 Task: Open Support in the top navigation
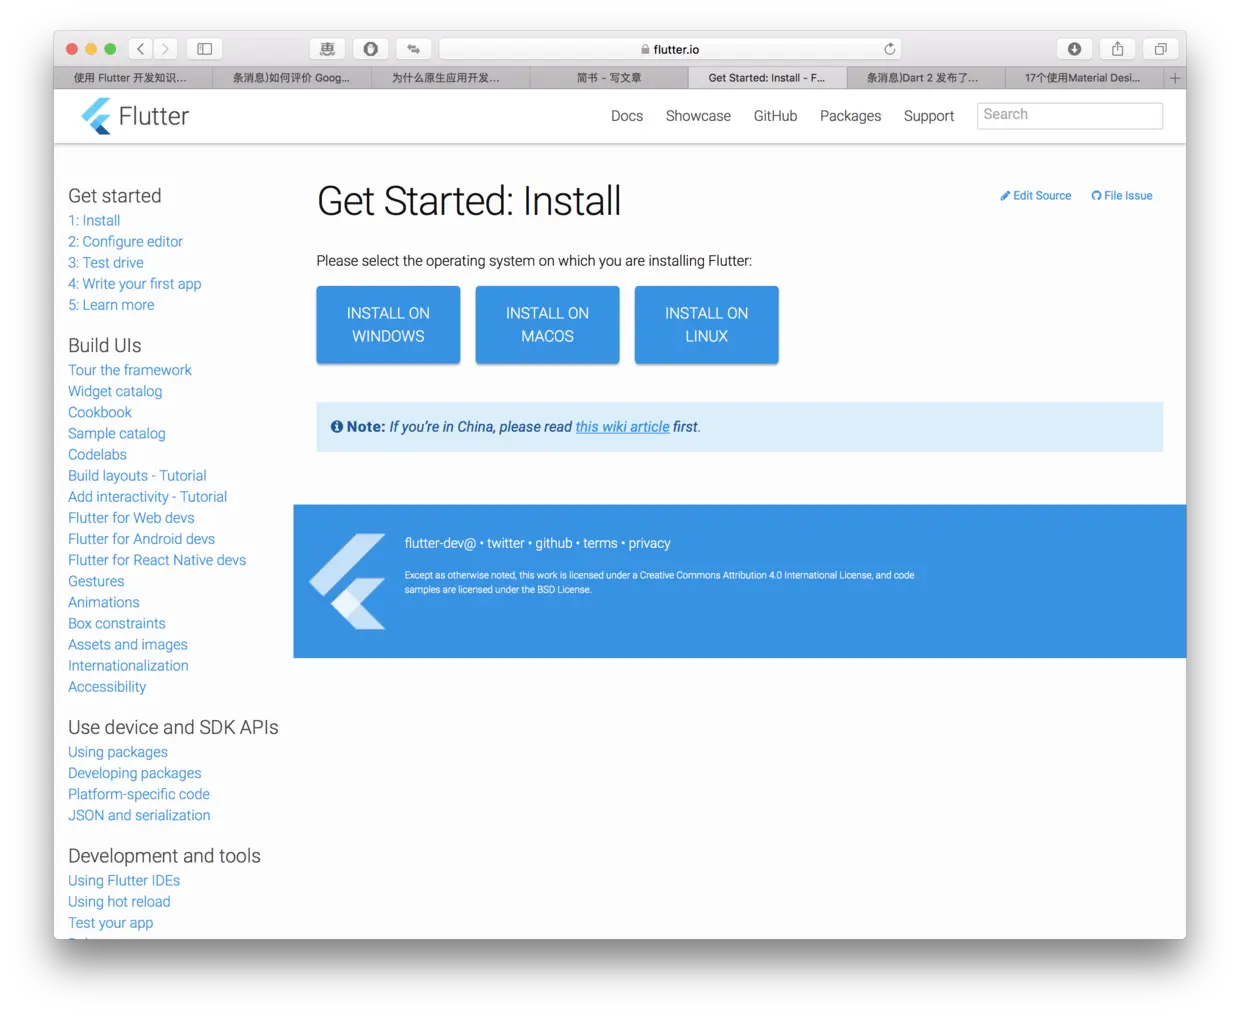click(x=929, y=116)
